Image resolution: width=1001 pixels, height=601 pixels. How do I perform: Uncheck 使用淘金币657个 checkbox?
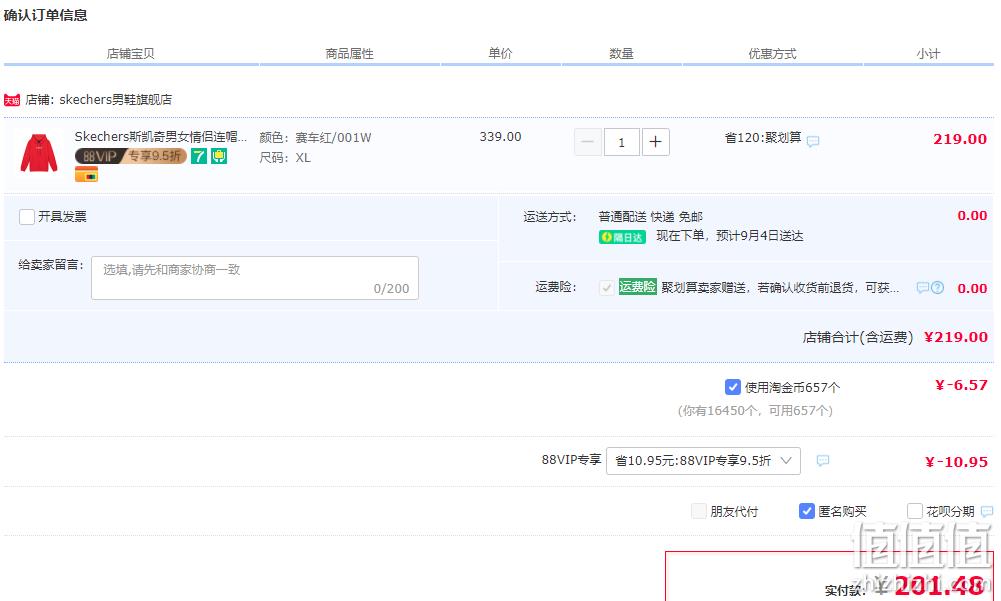733,387
